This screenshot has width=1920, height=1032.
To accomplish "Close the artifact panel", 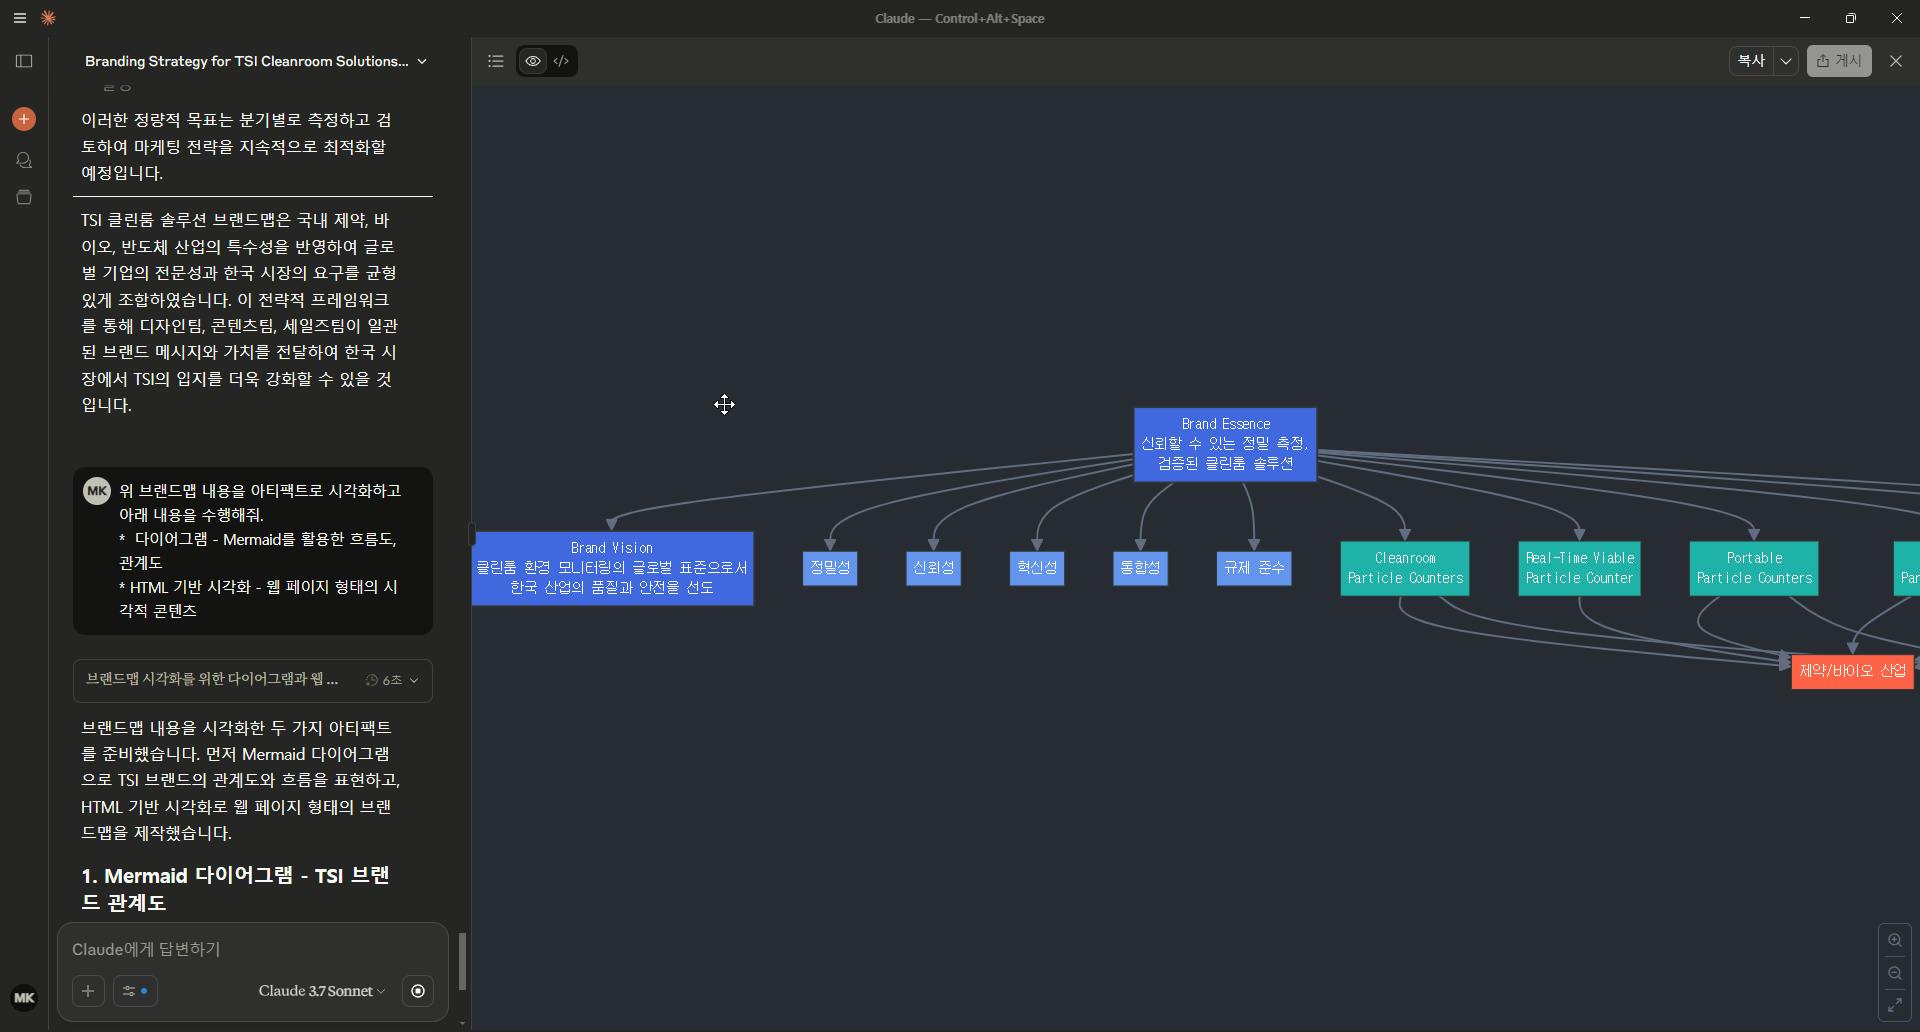I will tap(1896, 61).
